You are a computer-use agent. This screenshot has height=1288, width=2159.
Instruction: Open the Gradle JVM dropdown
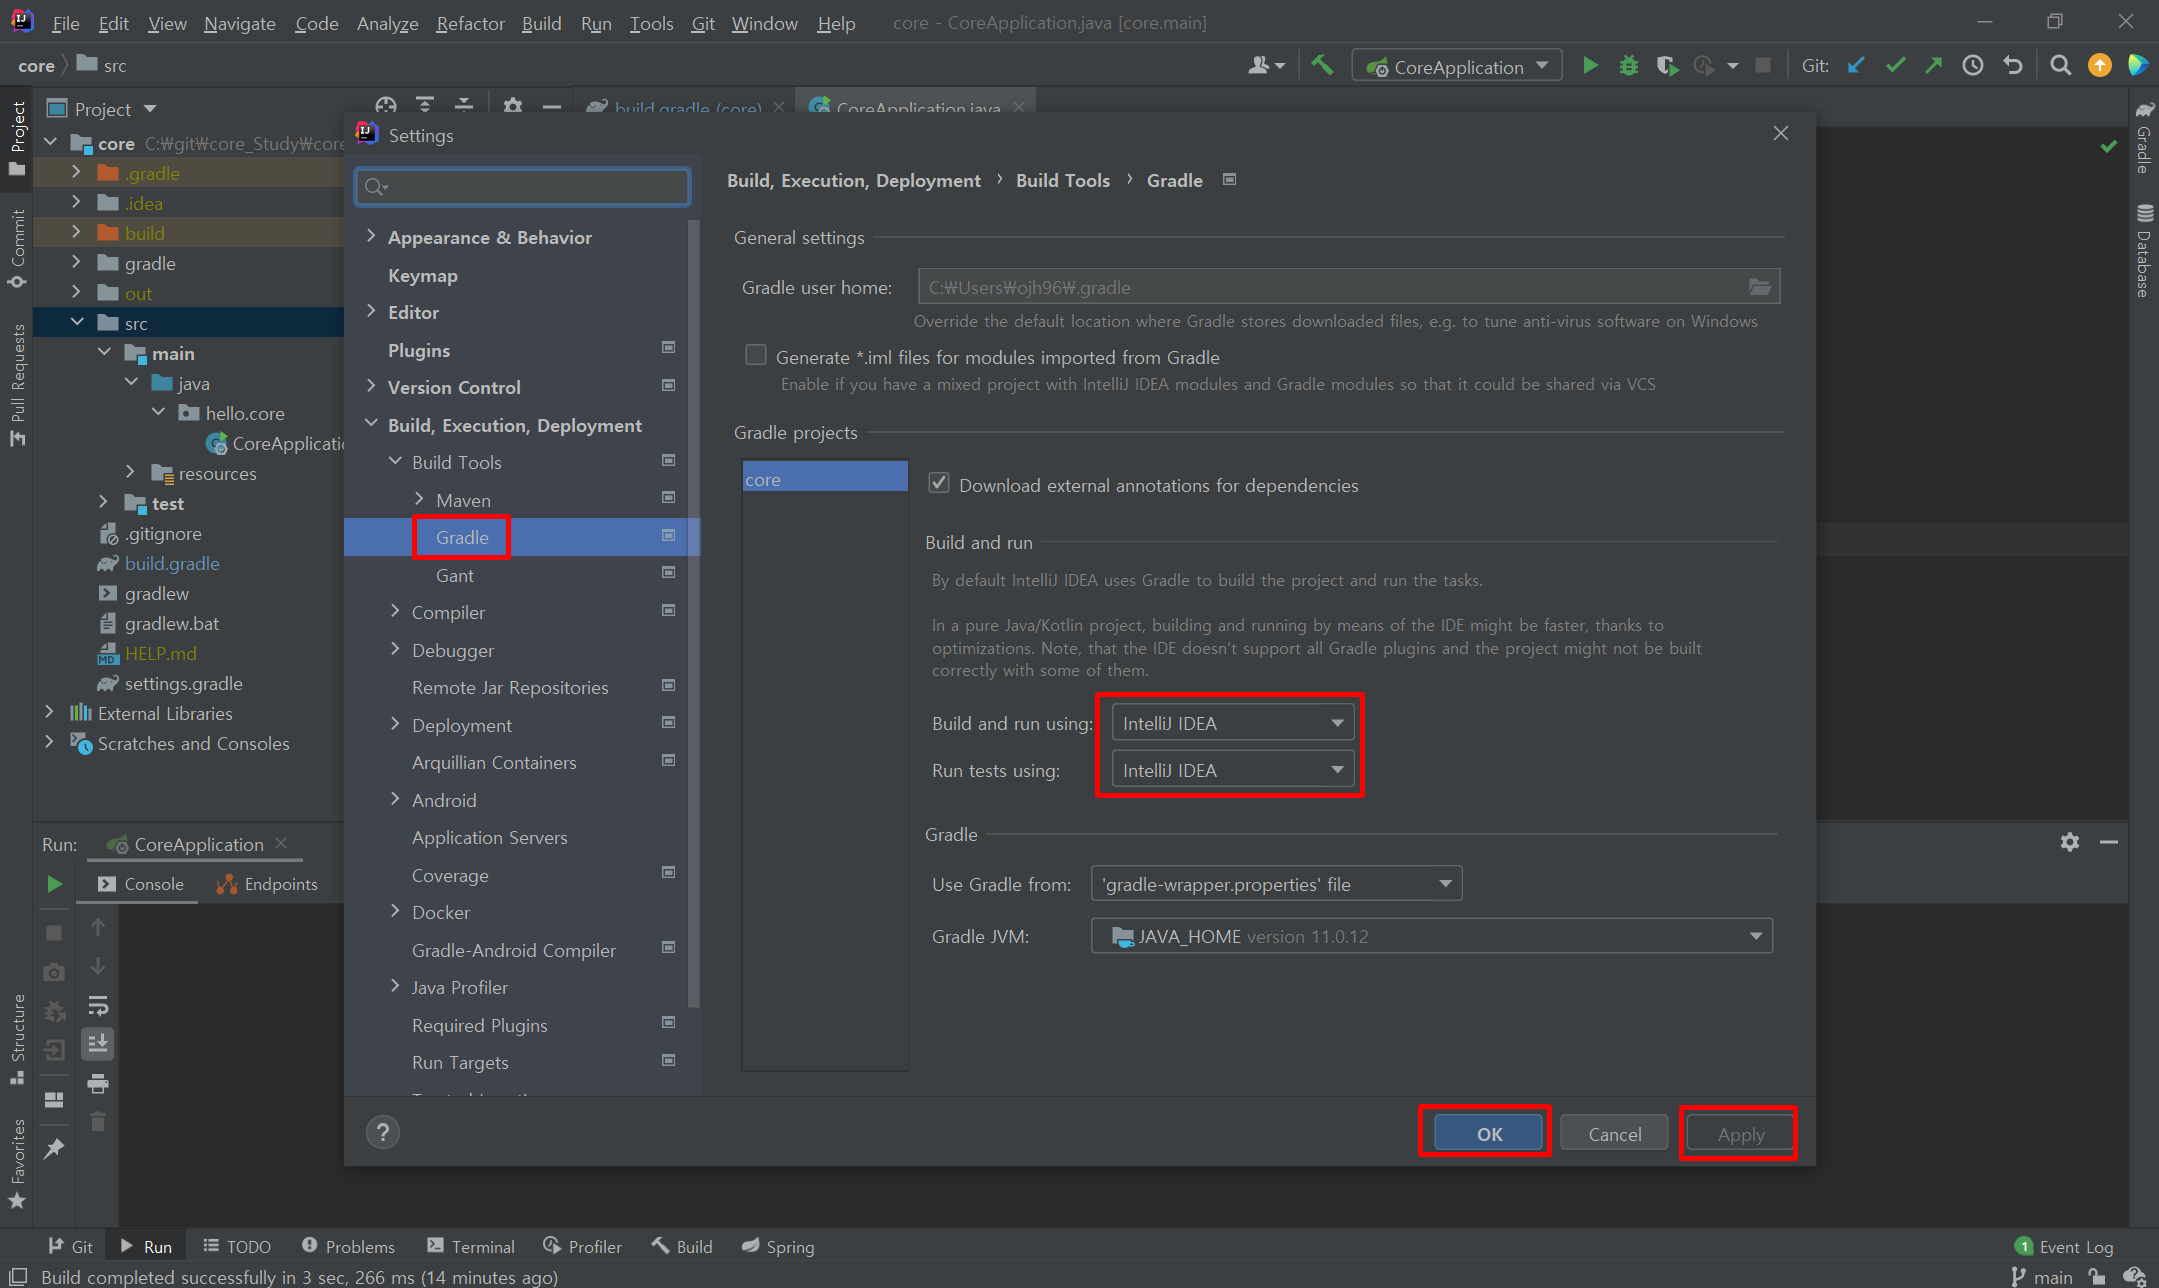pos(1431,936)
